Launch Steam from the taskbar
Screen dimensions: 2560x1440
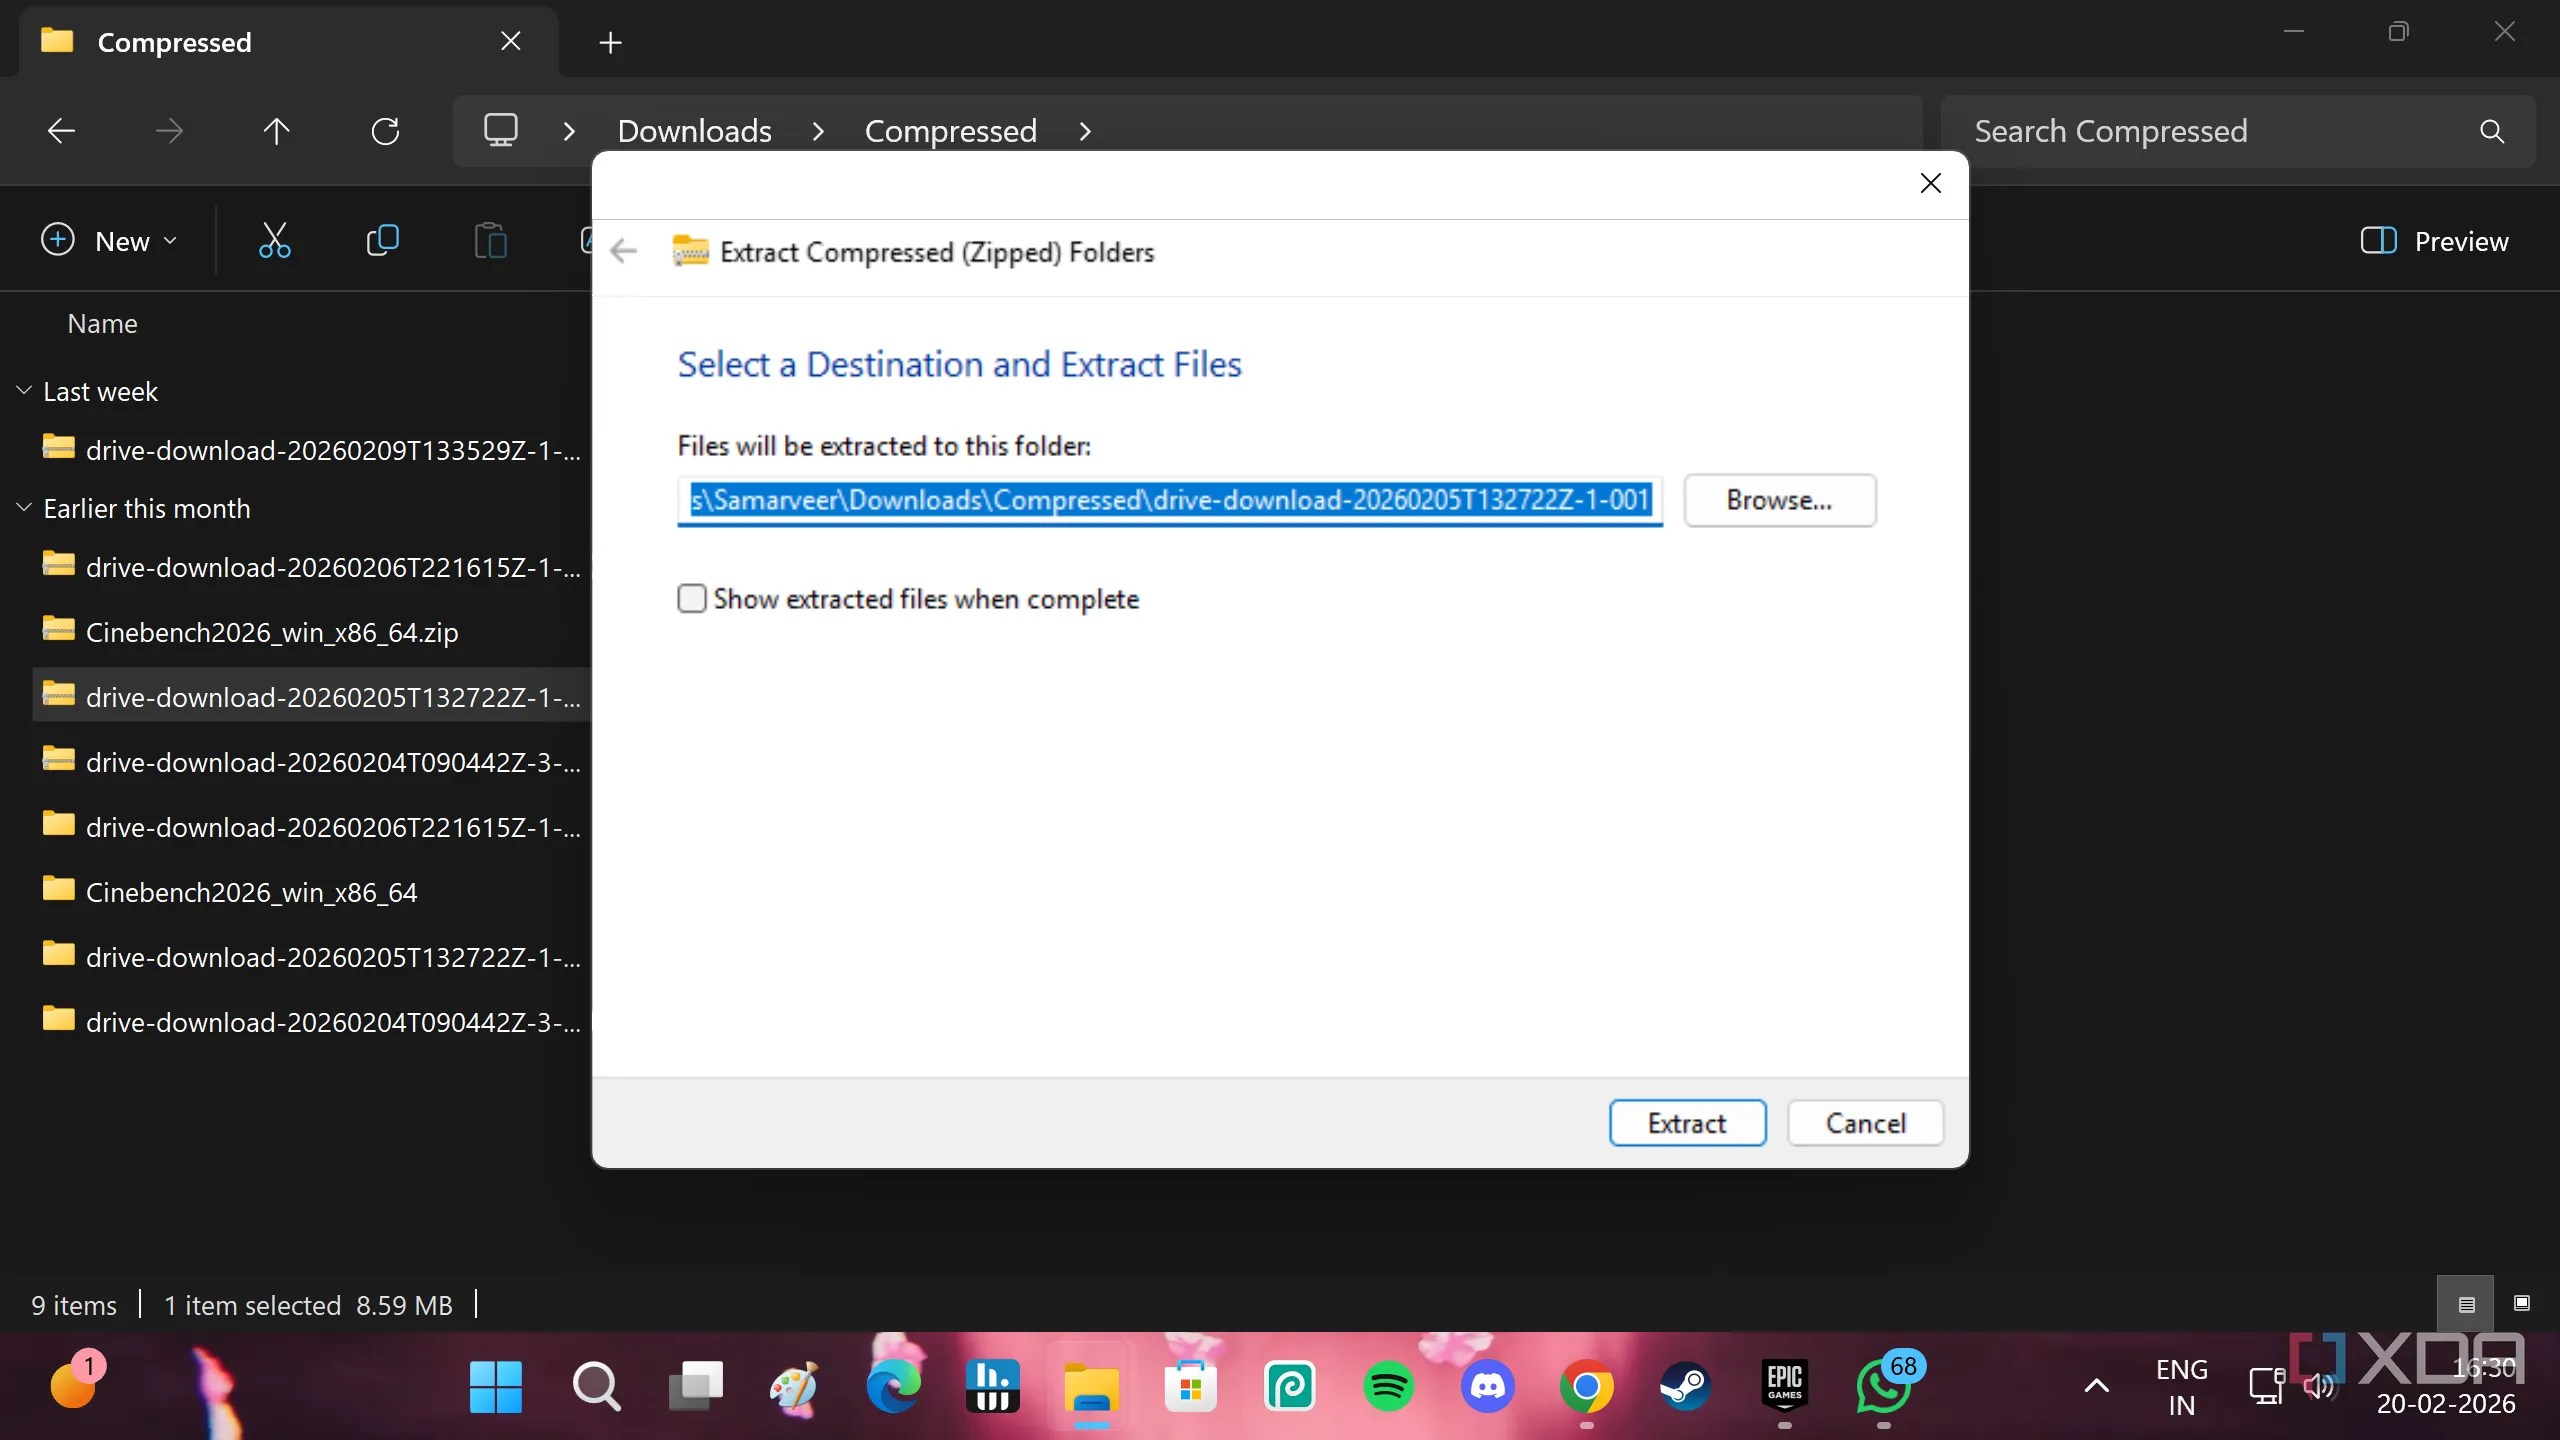point(1686,1387)
